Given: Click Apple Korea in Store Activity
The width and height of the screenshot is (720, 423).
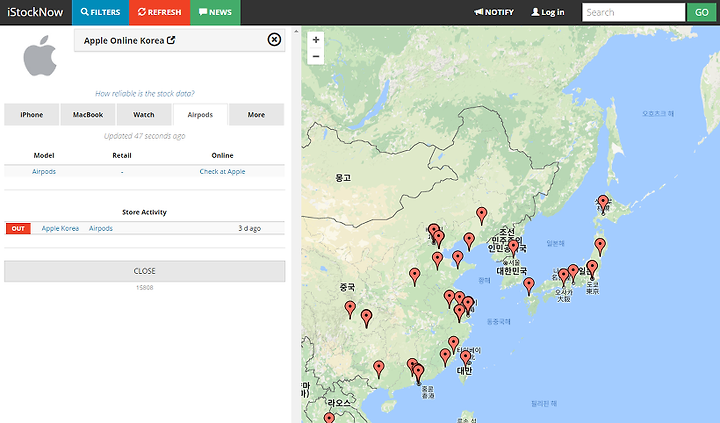Looking at the screenshot, I should pyautogui.click(x=60, y=228).
